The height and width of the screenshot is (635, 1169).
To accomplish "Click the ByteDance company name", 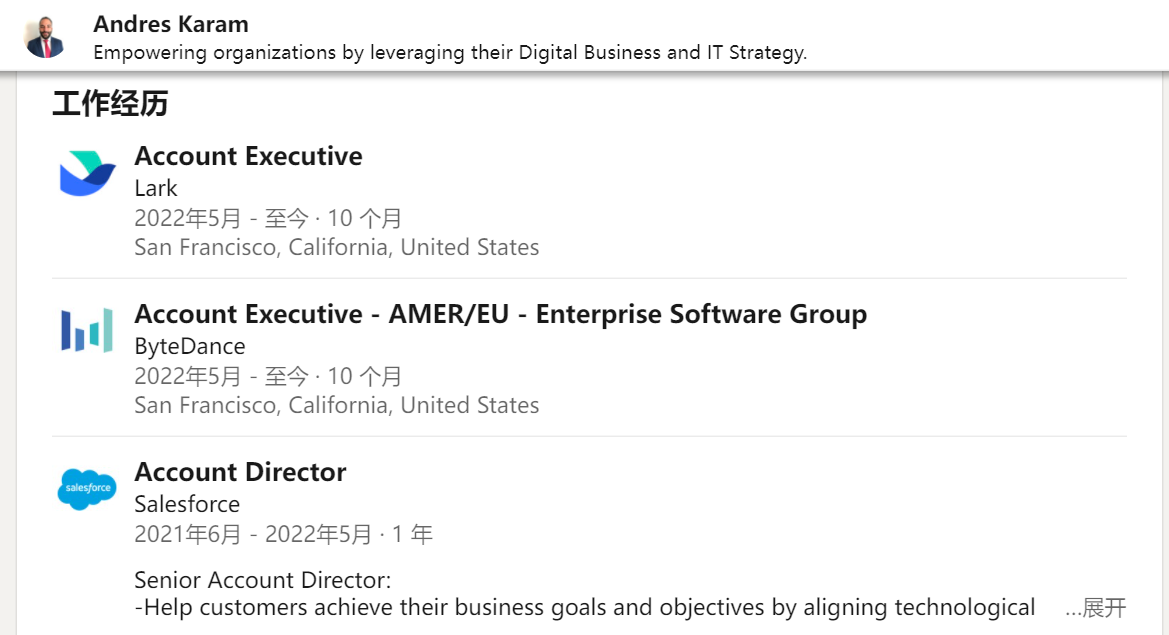I will point(190,346).
